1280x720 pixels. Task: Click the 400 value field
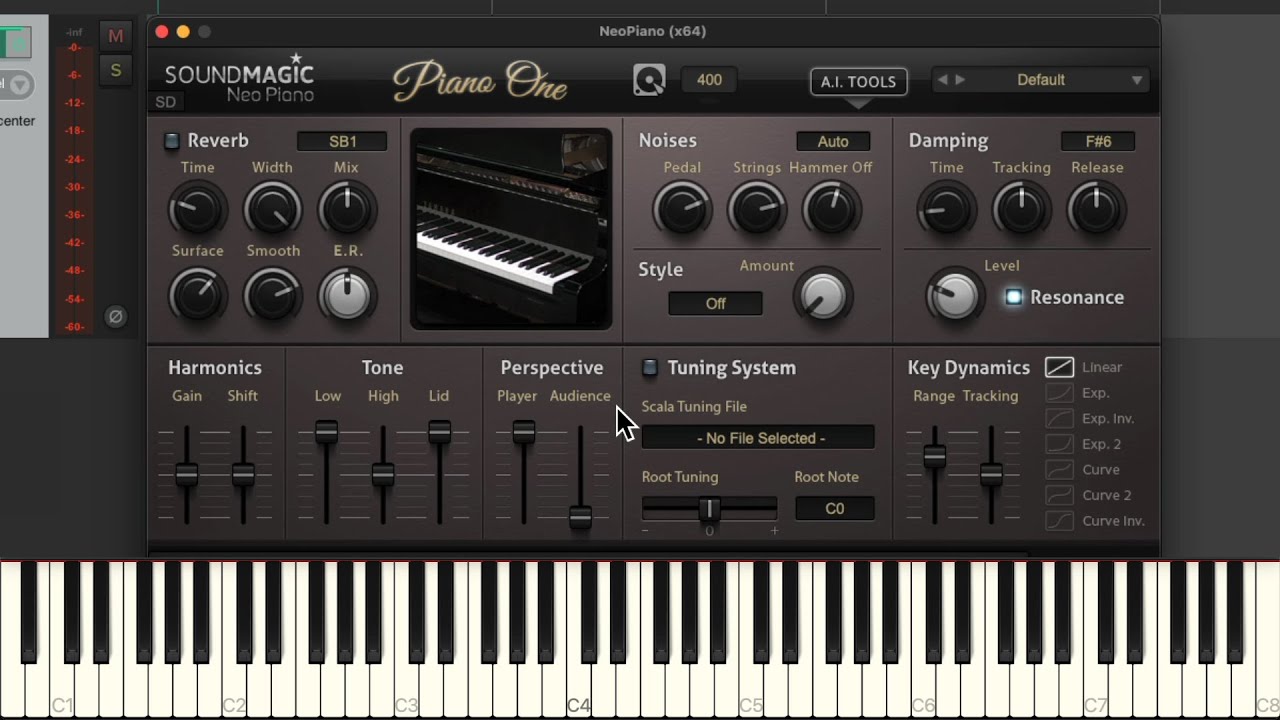[709, 80]
